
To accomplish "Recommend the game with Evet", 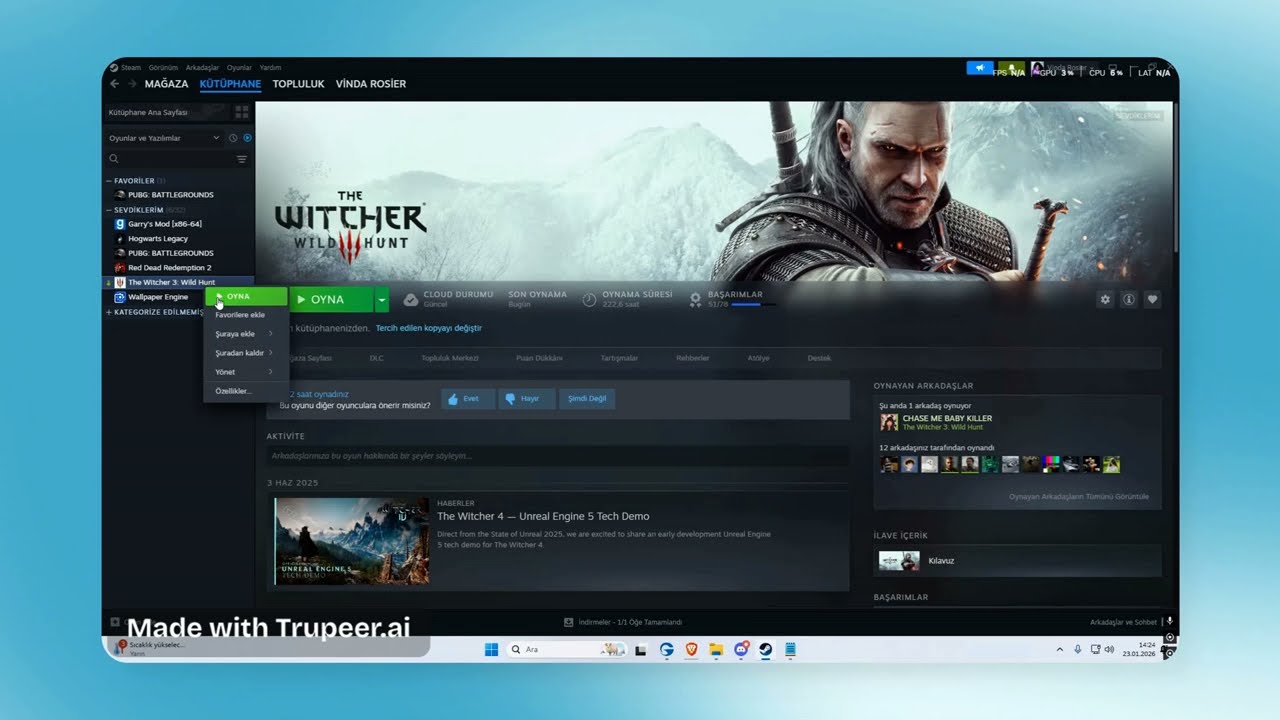I will 470,398.
